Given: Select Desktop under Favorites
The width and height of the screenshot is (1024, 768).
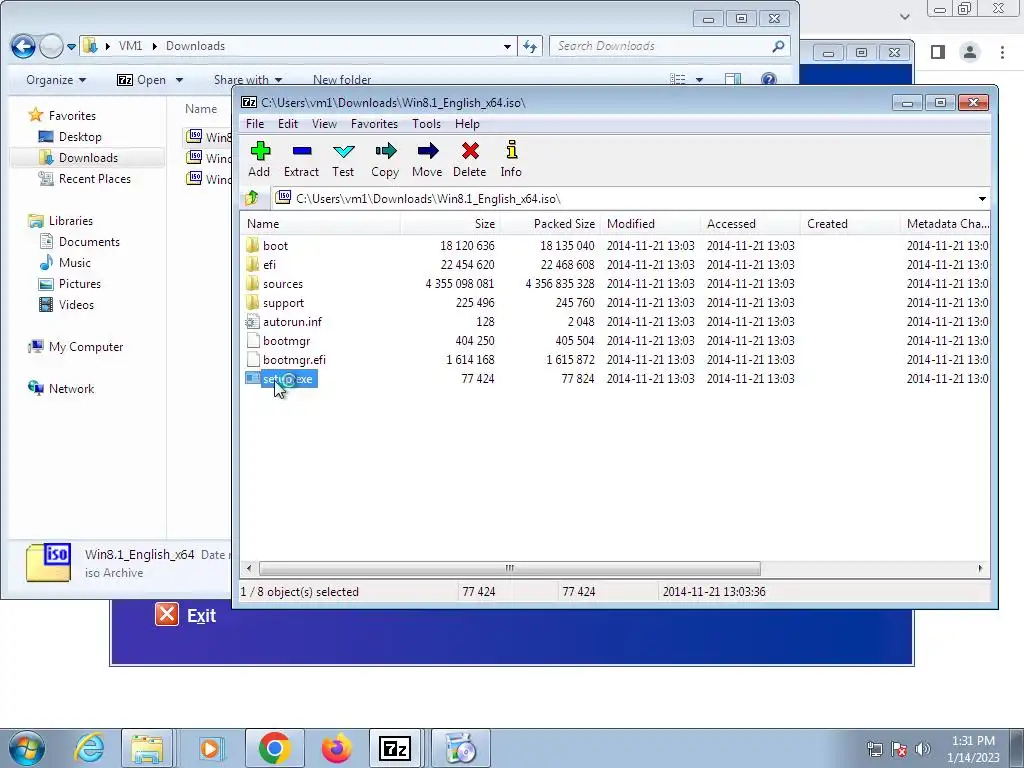Looking at the screenshot, I should point(80,136).
